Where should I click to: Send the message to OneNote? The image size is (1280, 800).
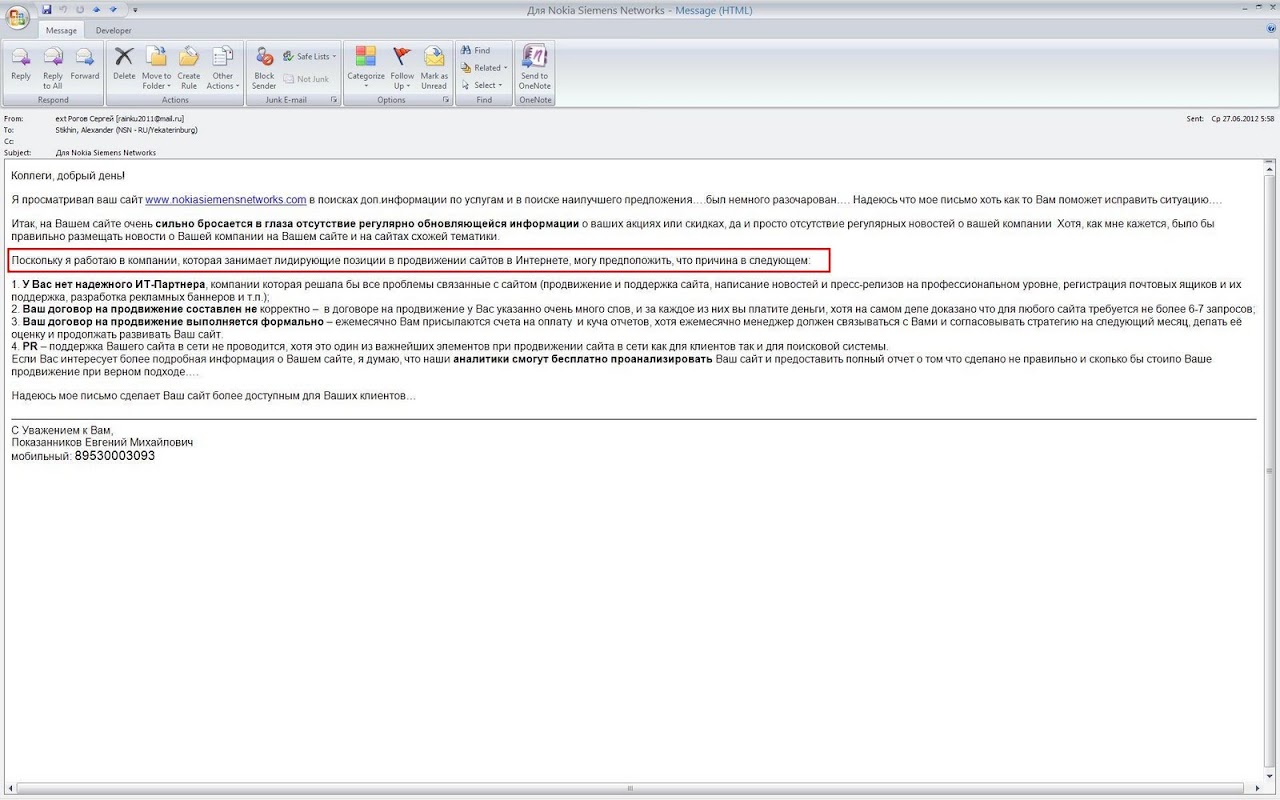(x=534, y=68)
